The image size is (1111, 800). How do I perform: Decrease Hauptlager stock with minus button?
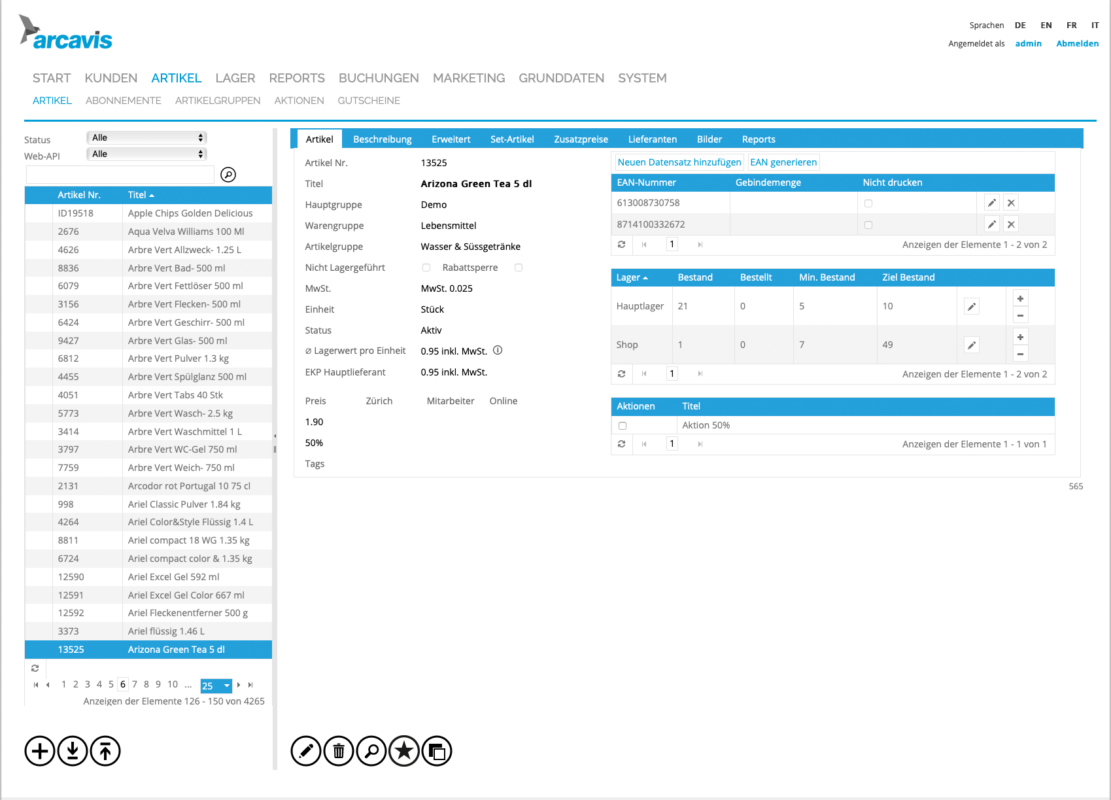click(x=1020, y=315)
